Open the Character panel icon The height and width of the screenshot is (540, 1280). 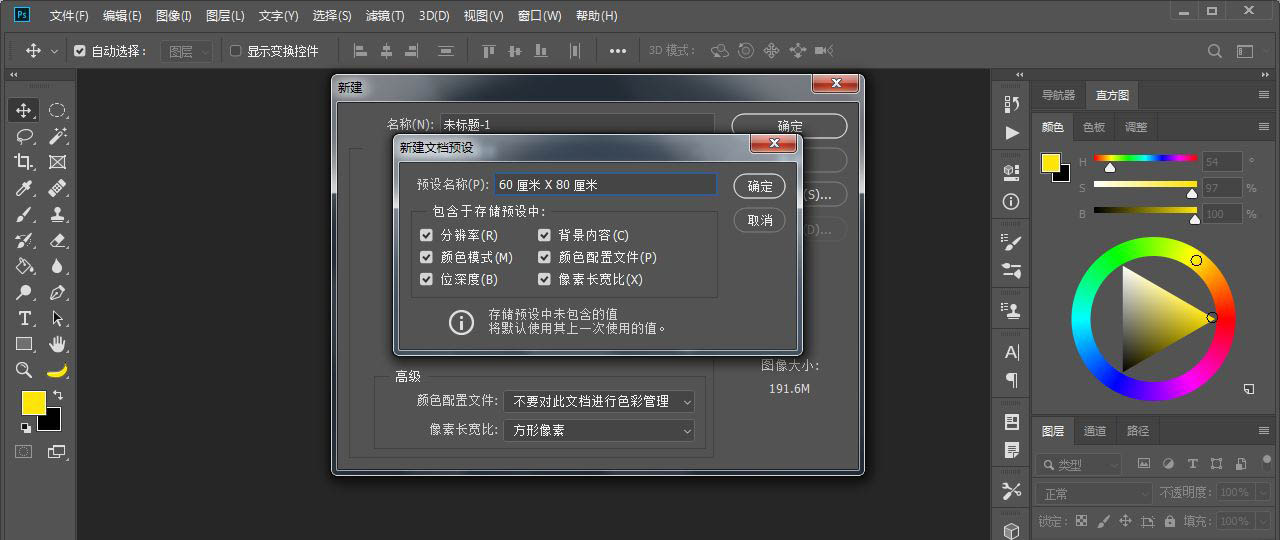(x=1012, y=352)
